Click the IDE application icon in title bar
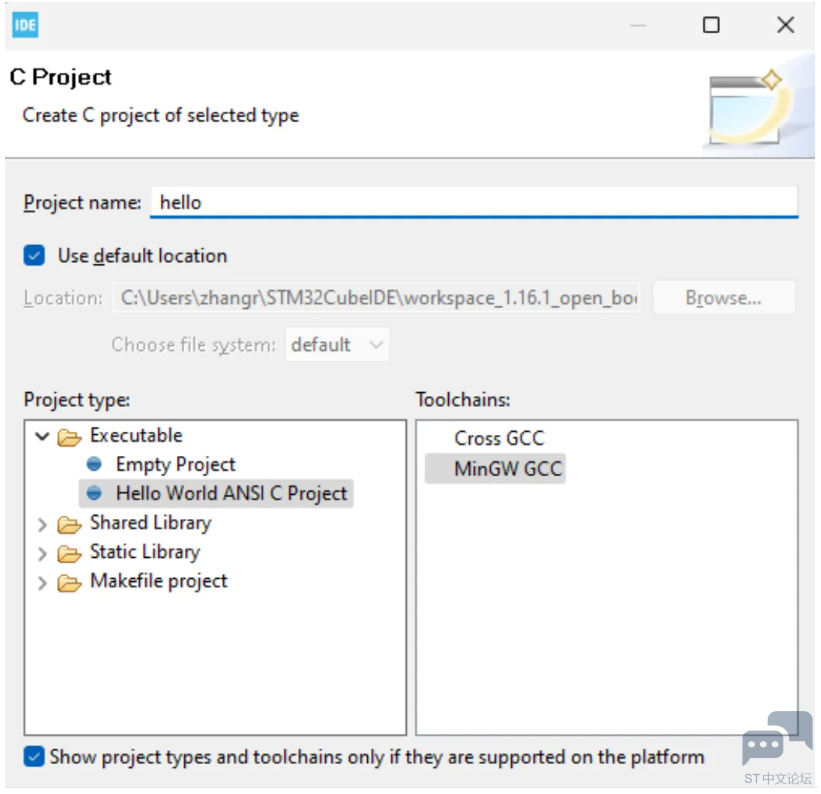821x794 pixels. click(x=24, y=25)
